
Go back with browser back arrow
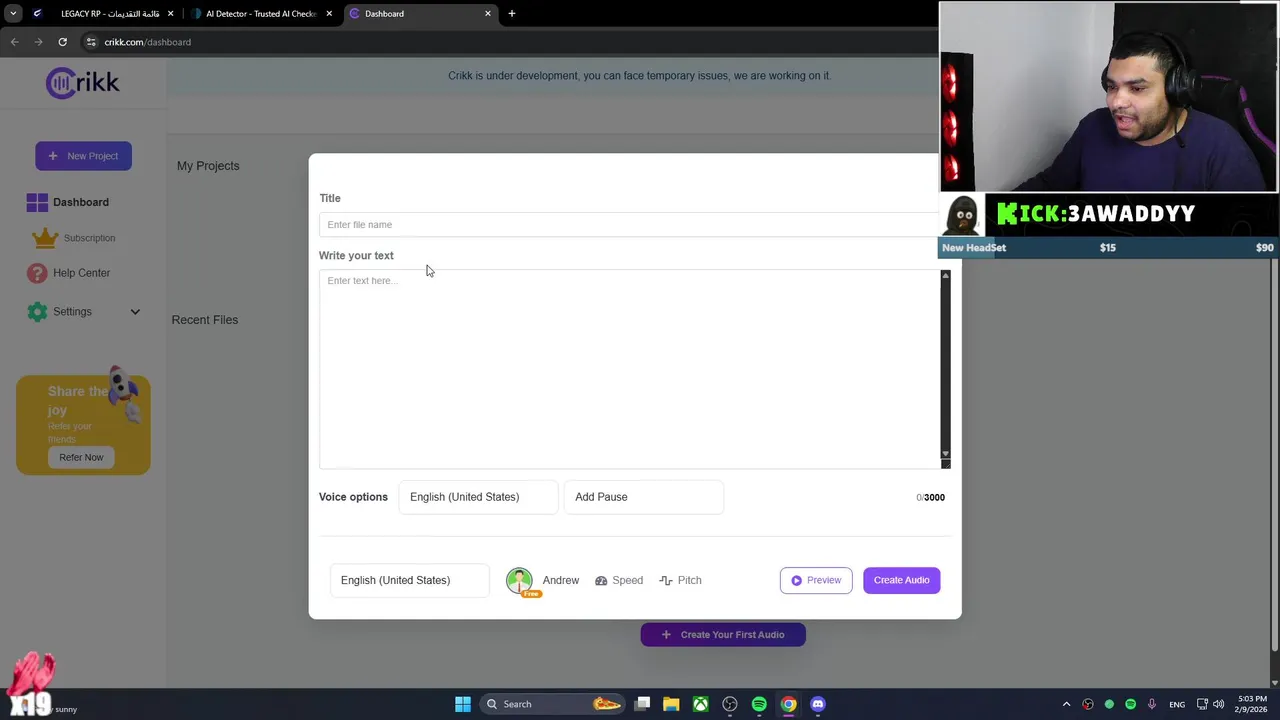tap(14, 42)
